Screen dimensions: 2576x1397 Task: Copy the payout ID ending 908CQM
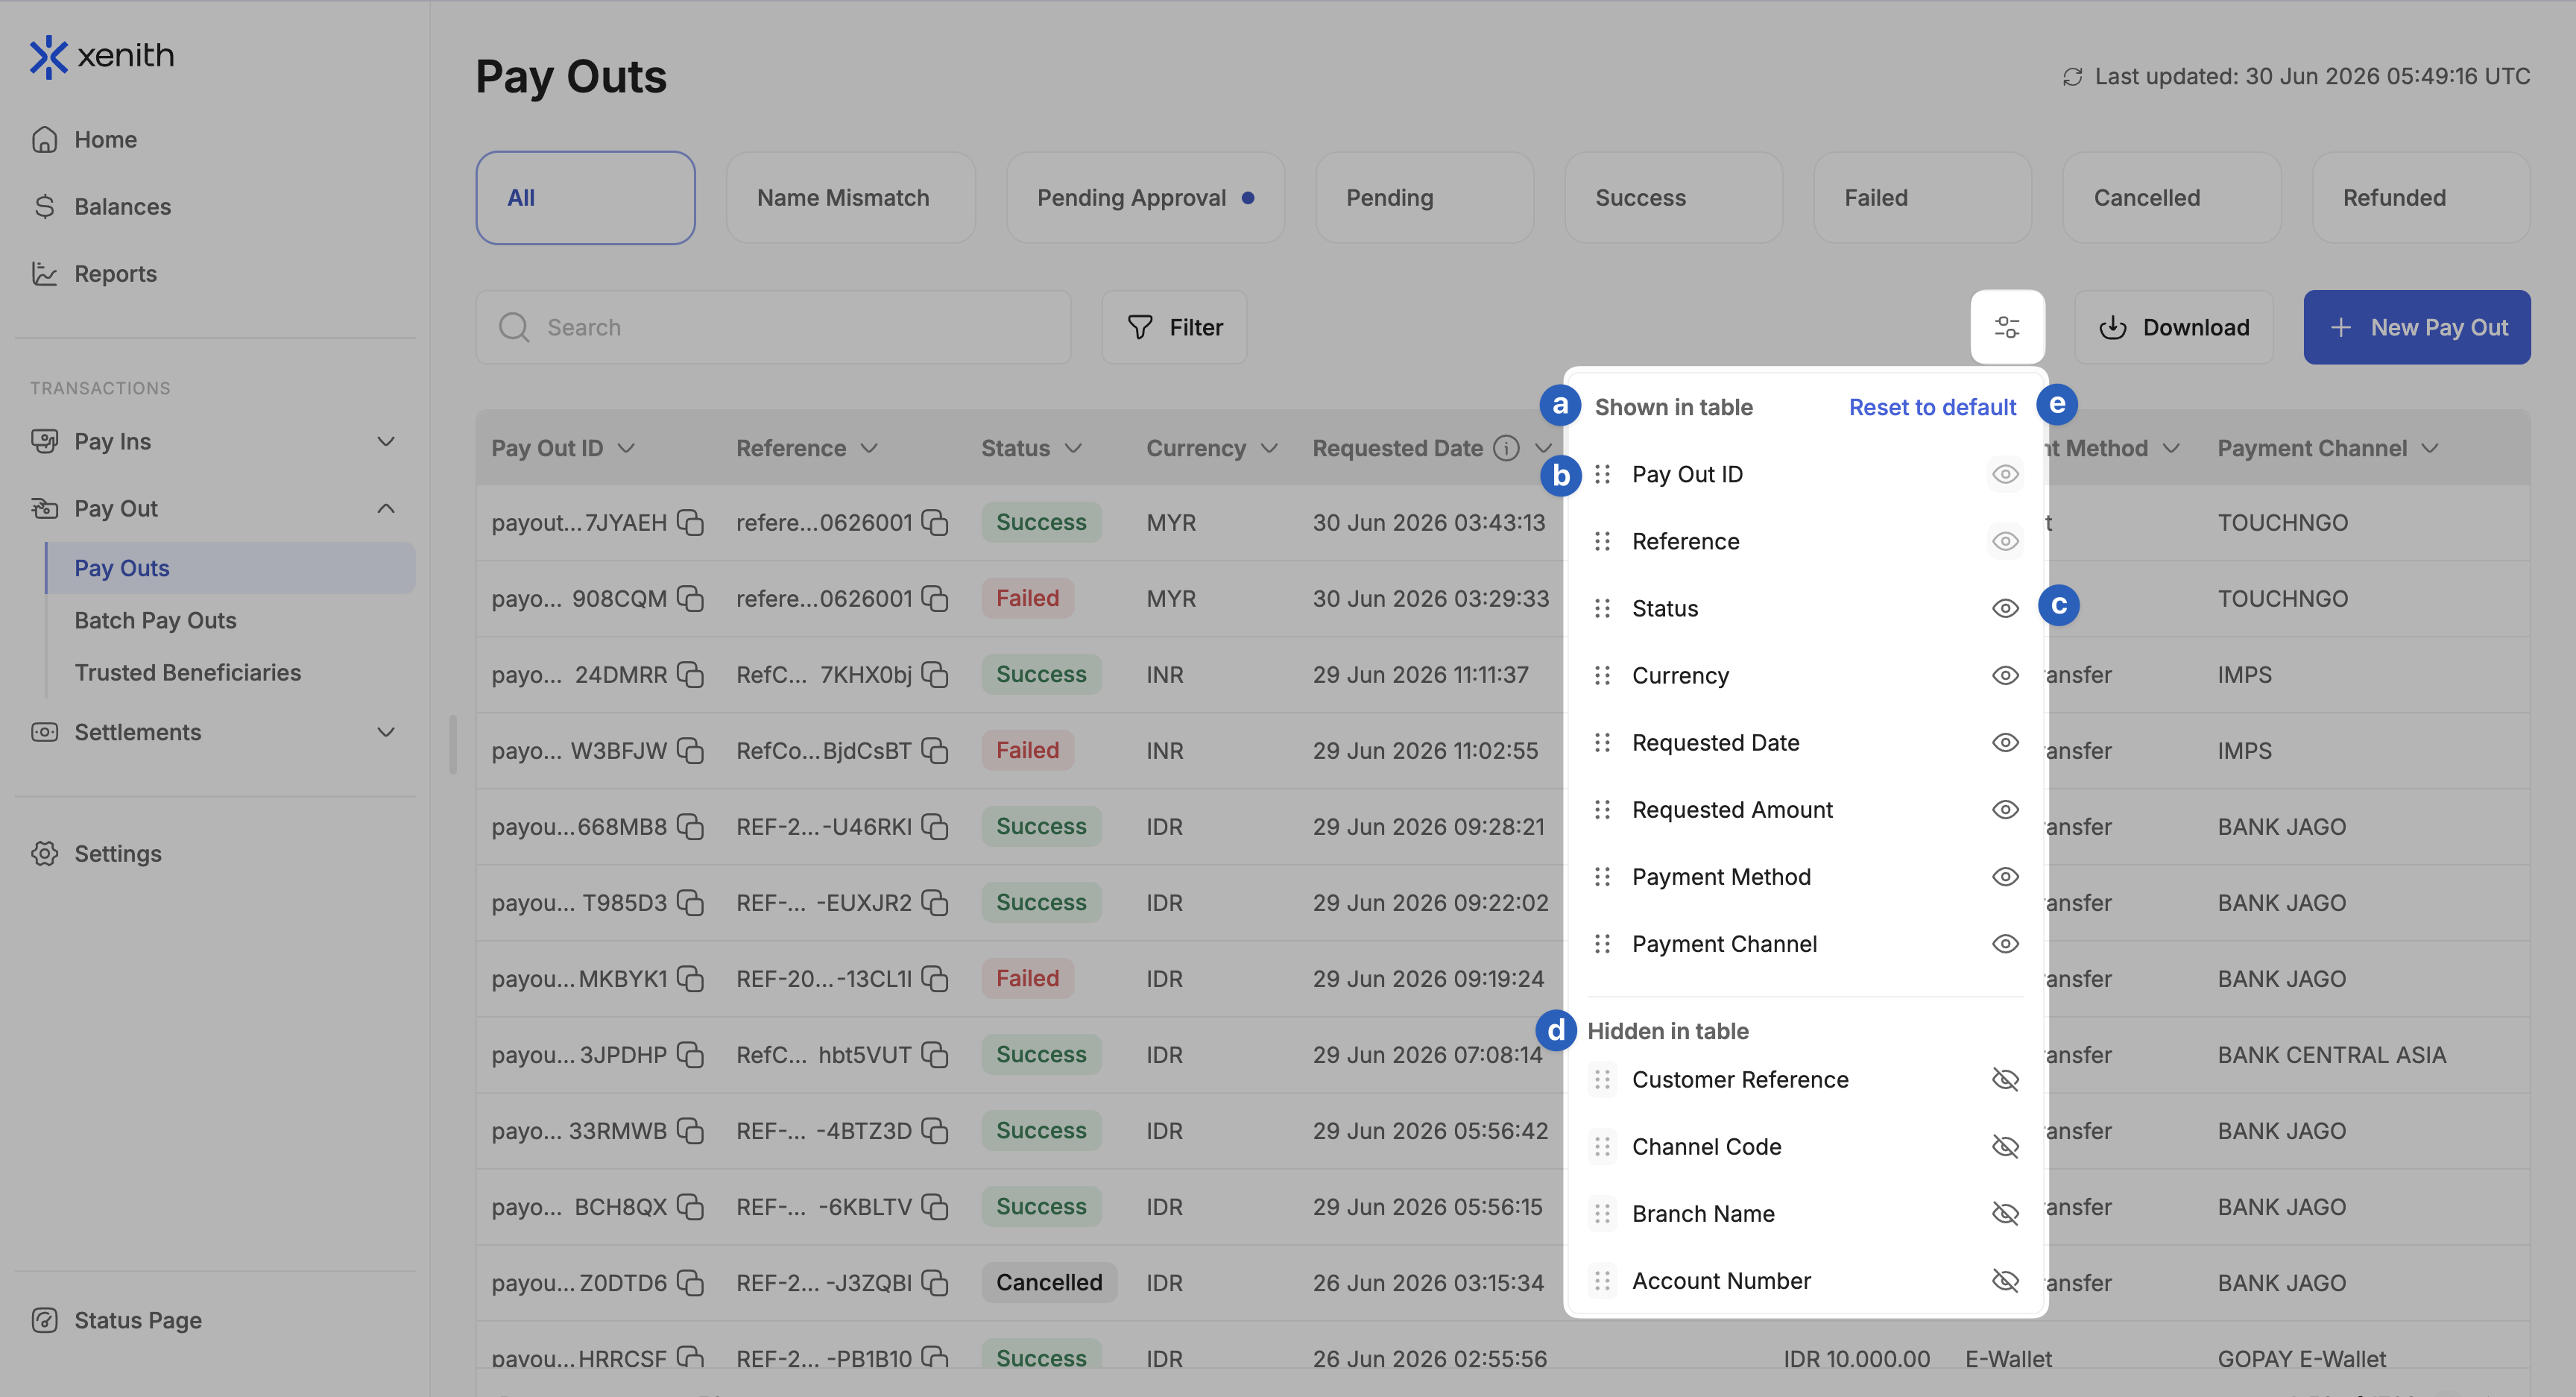click(690, 598)
